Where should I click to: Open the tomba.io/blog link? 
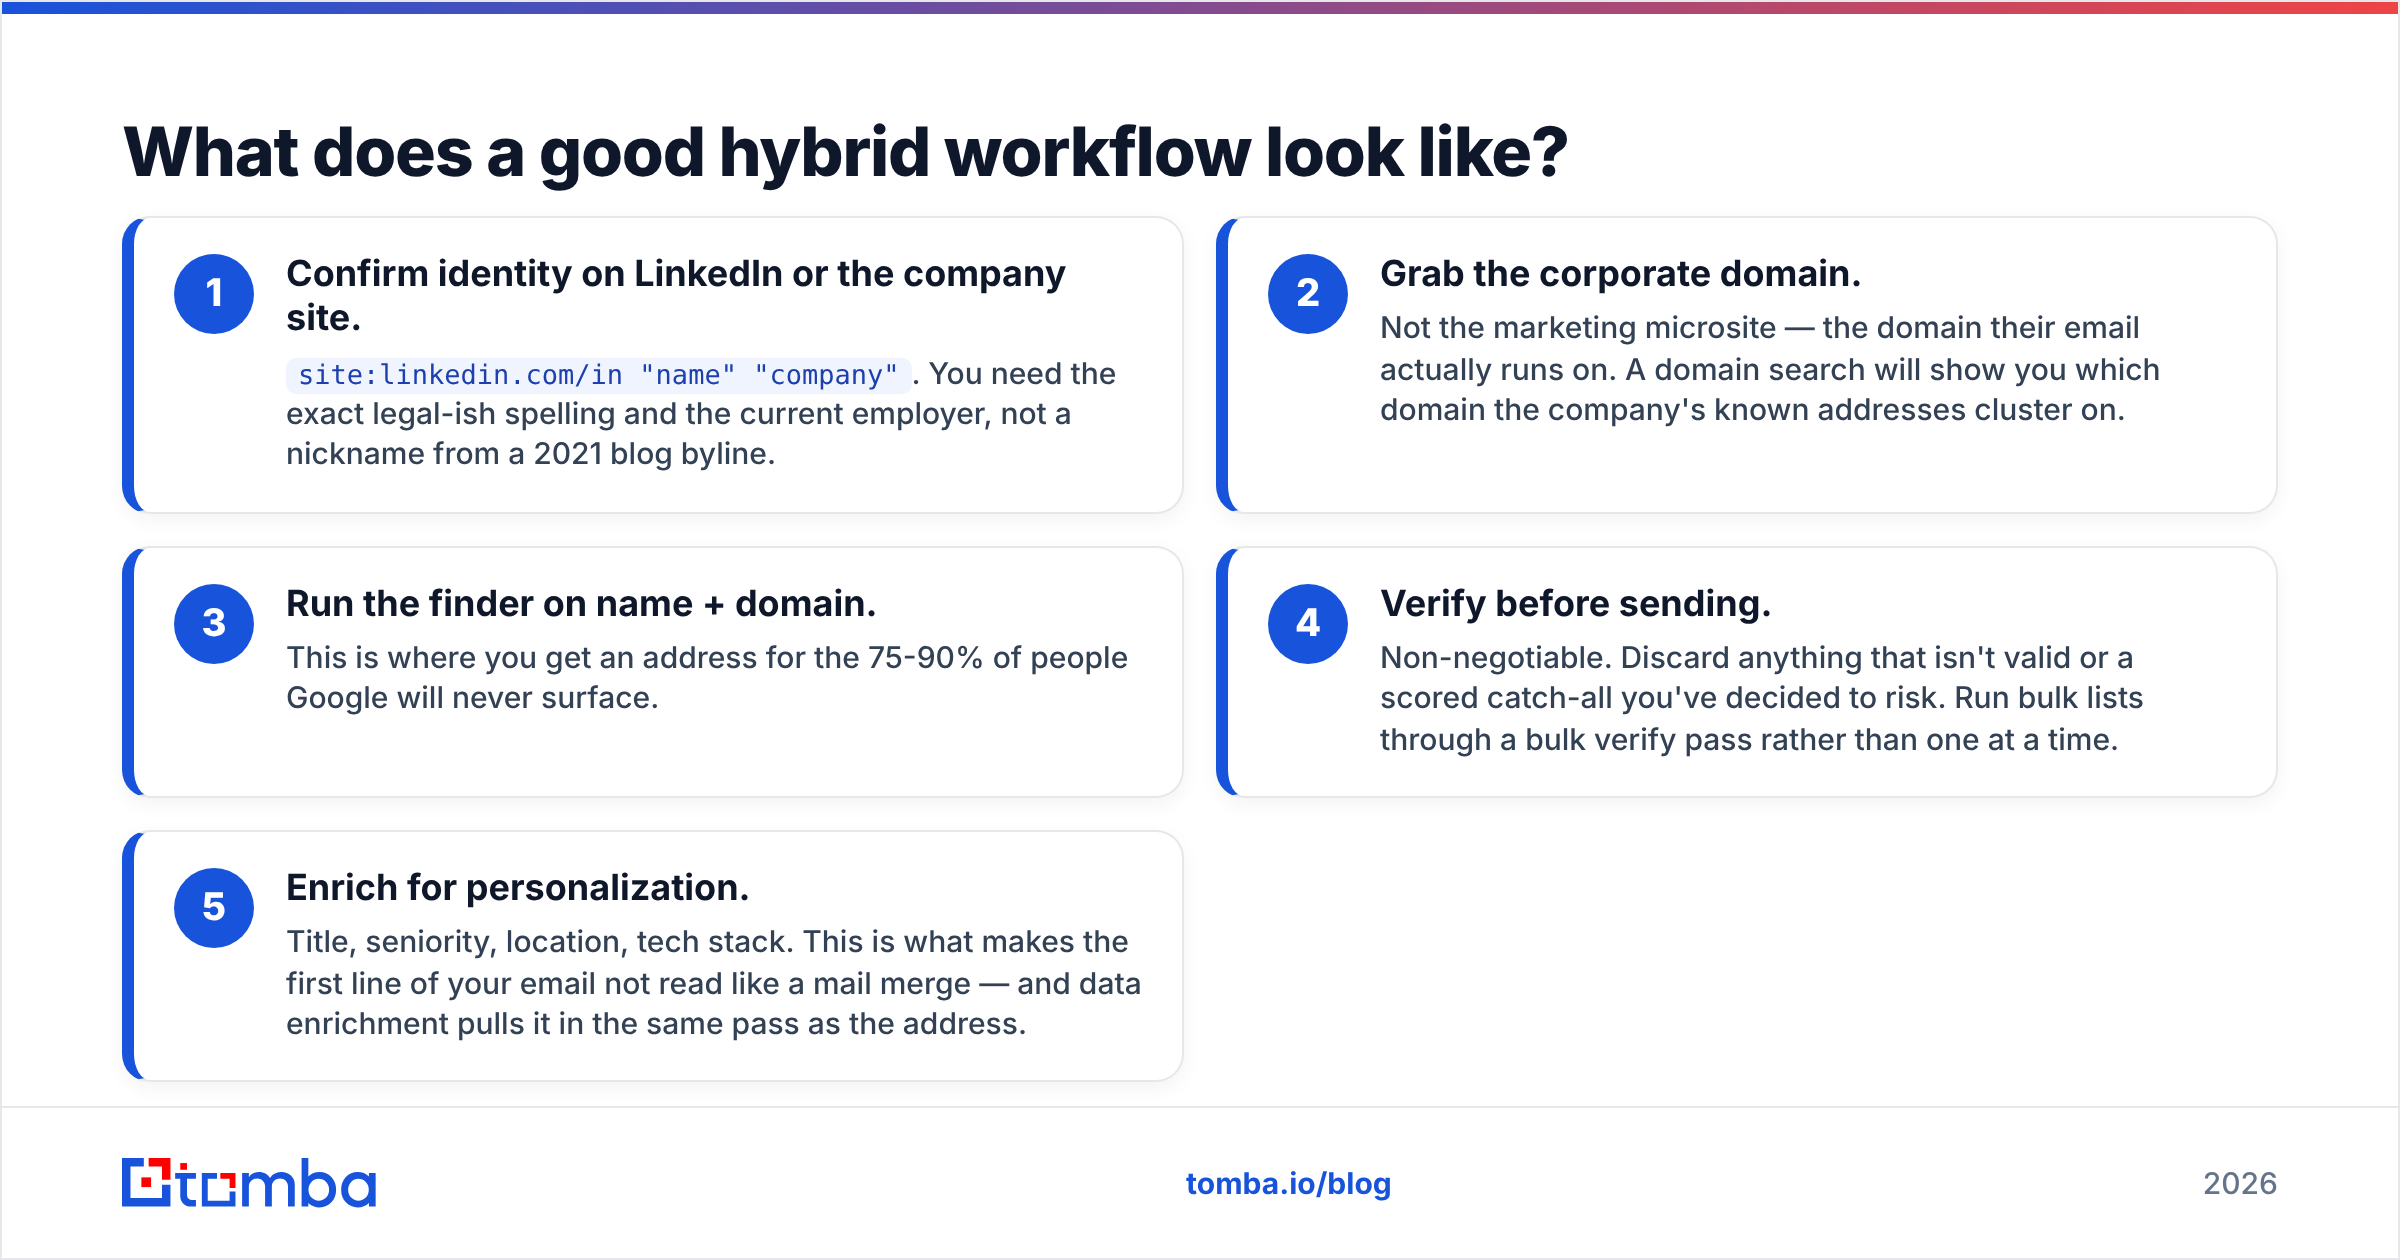coord(1288,1184)
